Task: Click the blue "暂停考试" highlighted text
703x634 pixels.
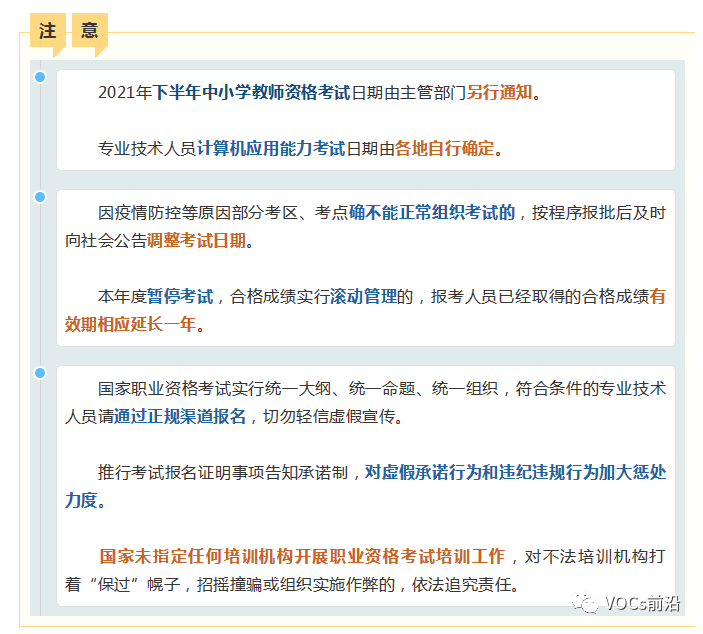Action: point(180,296)
